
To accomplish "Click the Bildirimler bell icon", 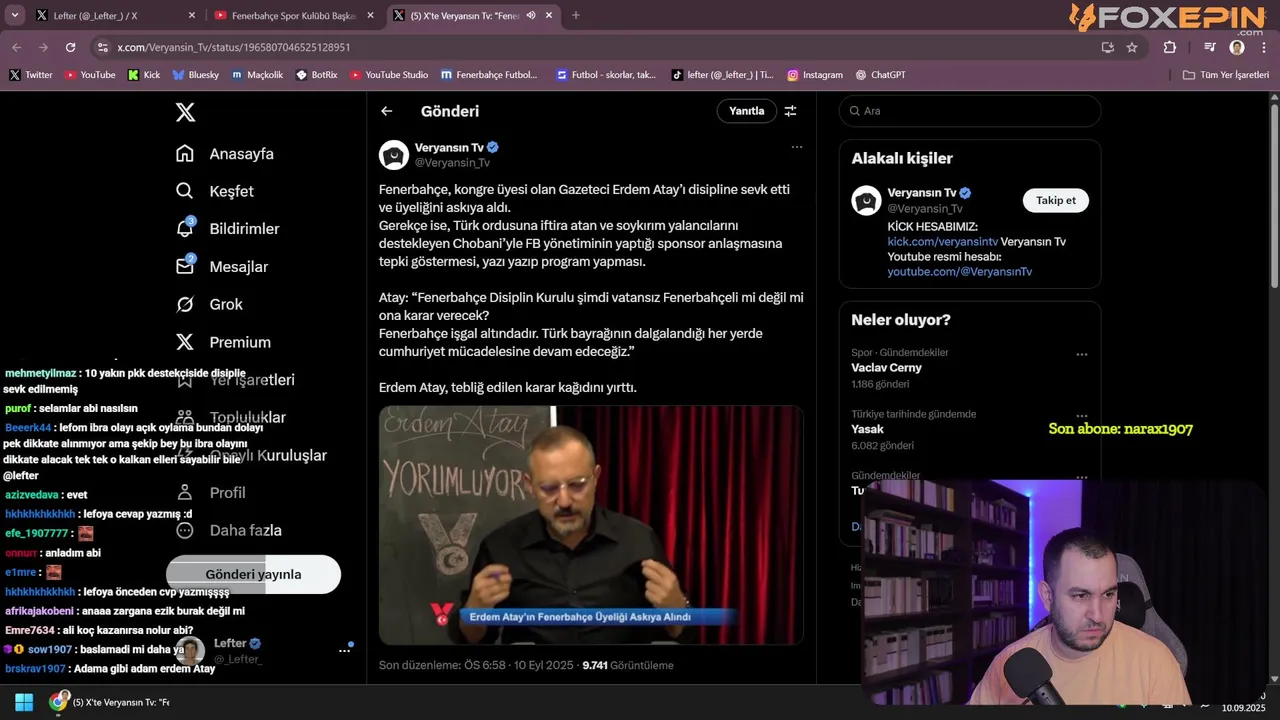I will coord(185,228).
